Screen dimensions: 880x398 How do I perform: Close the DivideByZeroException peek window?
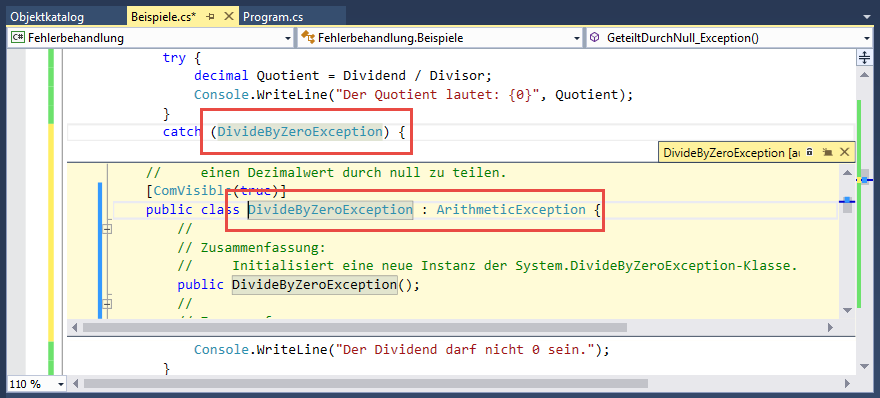pos(844,152)
